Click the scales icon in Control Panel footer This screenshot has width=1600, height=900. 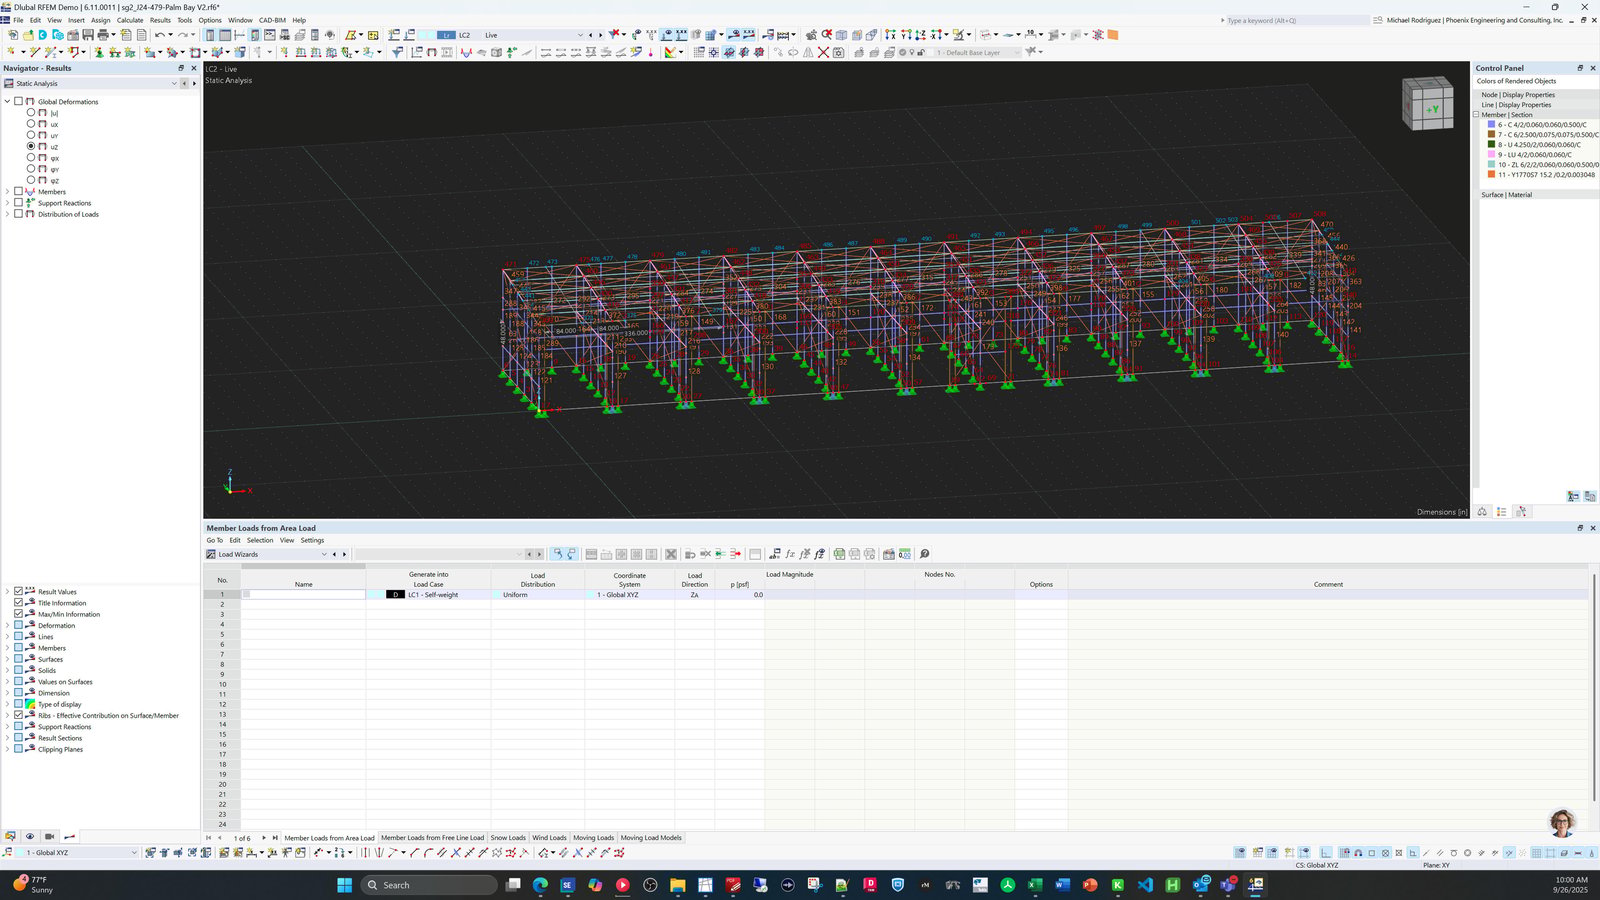tap(1482, 512)
